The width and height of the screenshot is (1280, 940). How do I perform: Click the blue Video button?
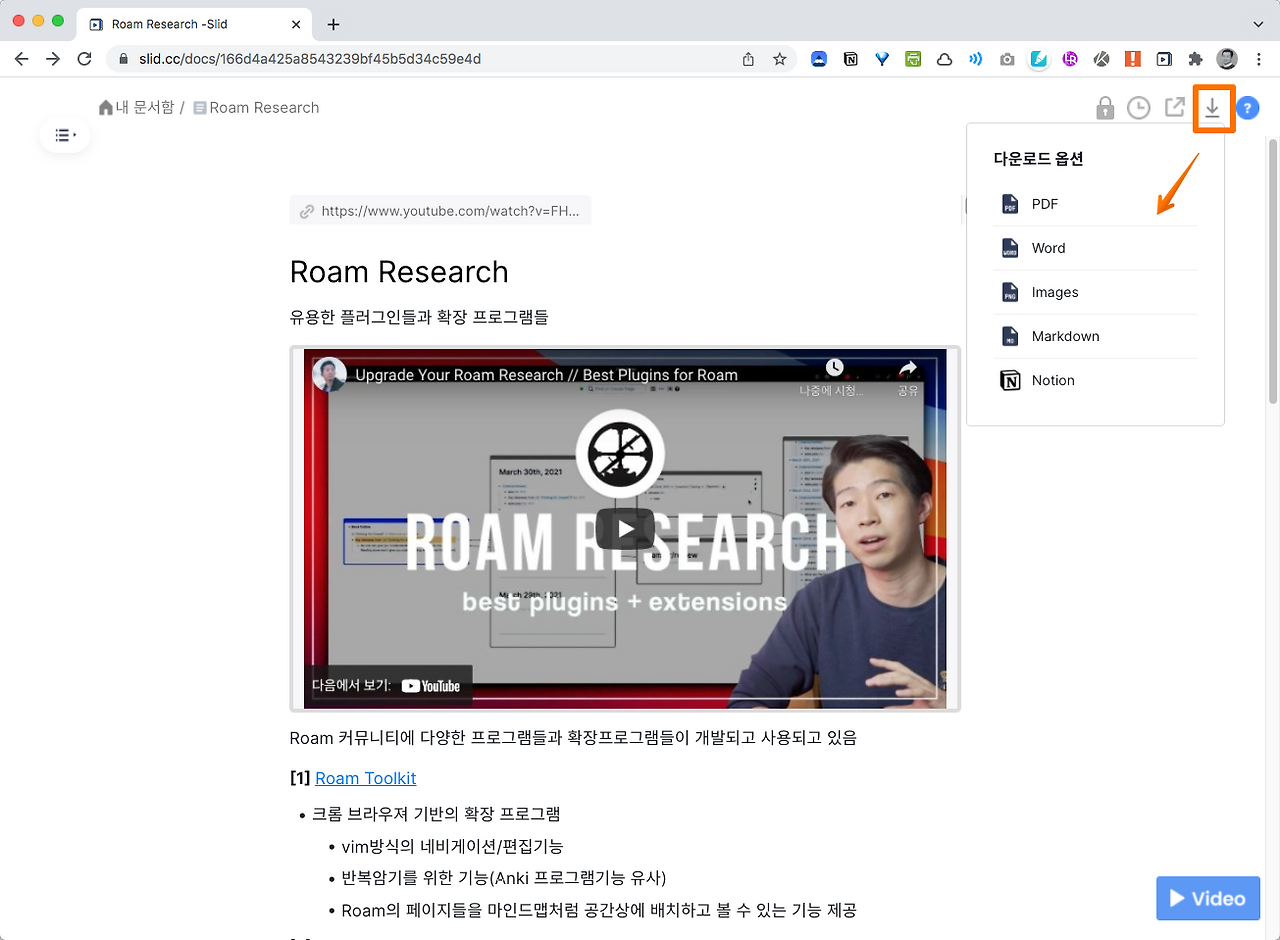[x=1208, y=898]
